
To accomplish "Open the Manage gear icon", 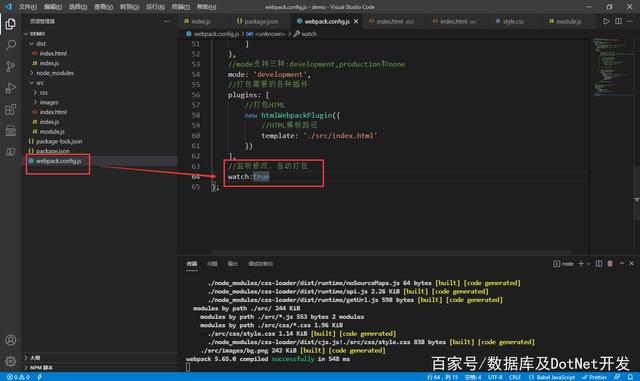I will [11, 361].
